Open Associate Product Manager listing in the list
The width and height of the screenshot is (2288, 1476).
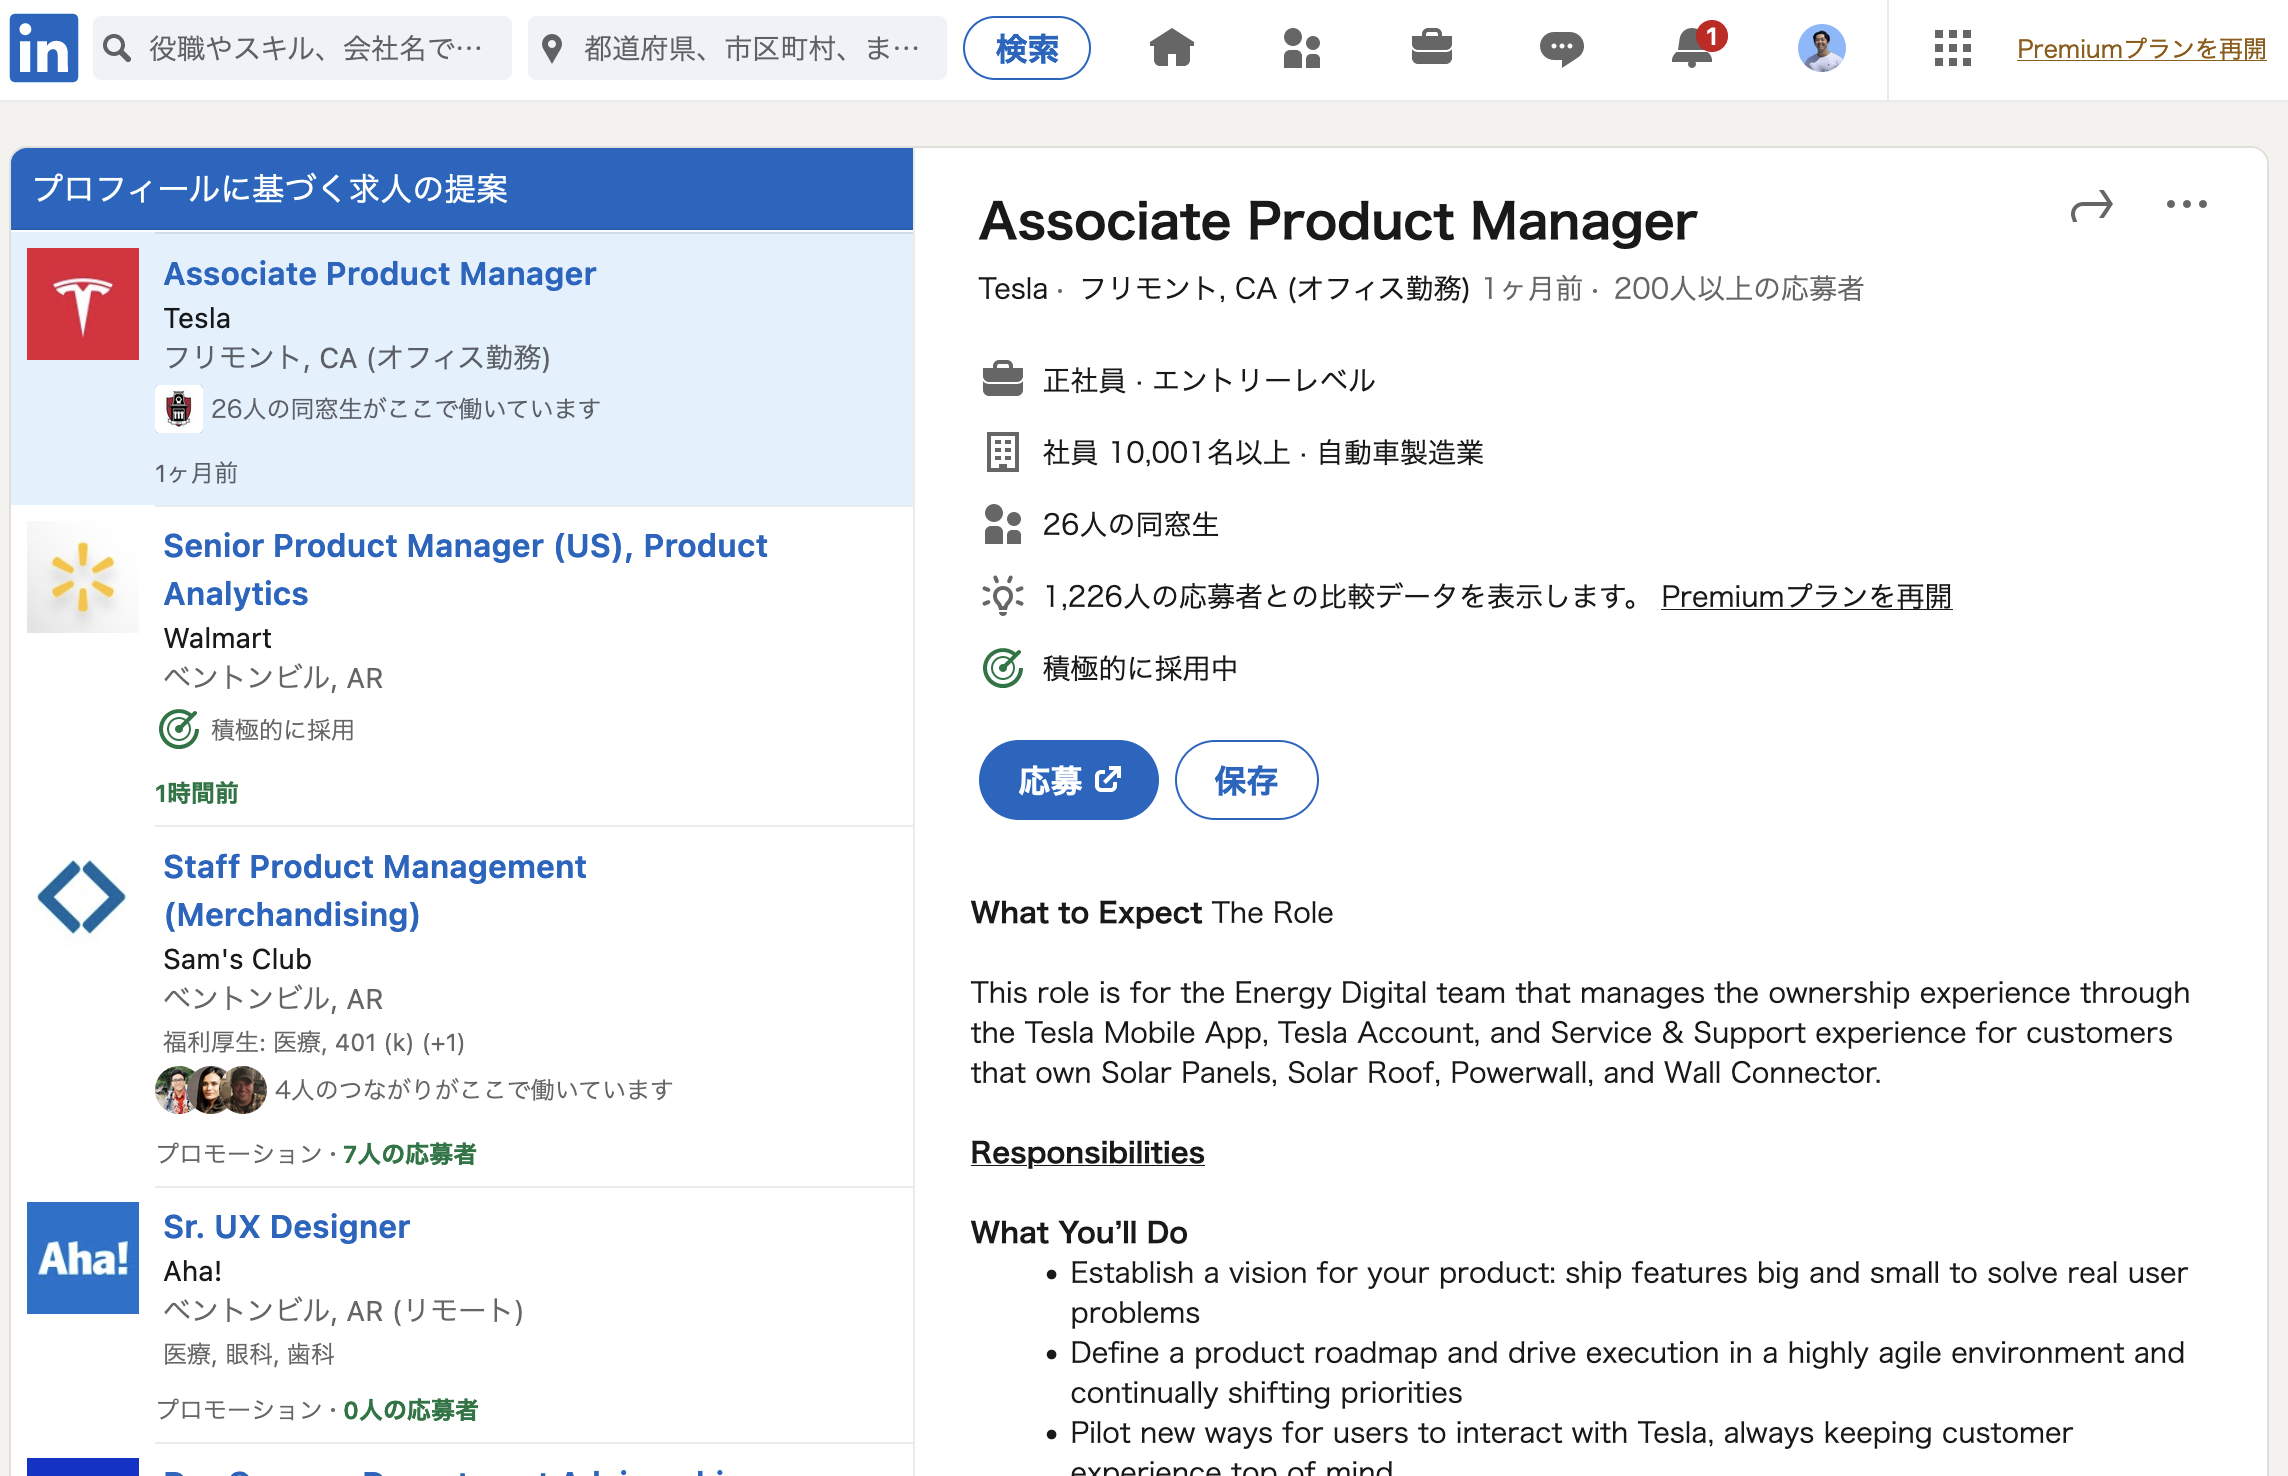(380, 273)
